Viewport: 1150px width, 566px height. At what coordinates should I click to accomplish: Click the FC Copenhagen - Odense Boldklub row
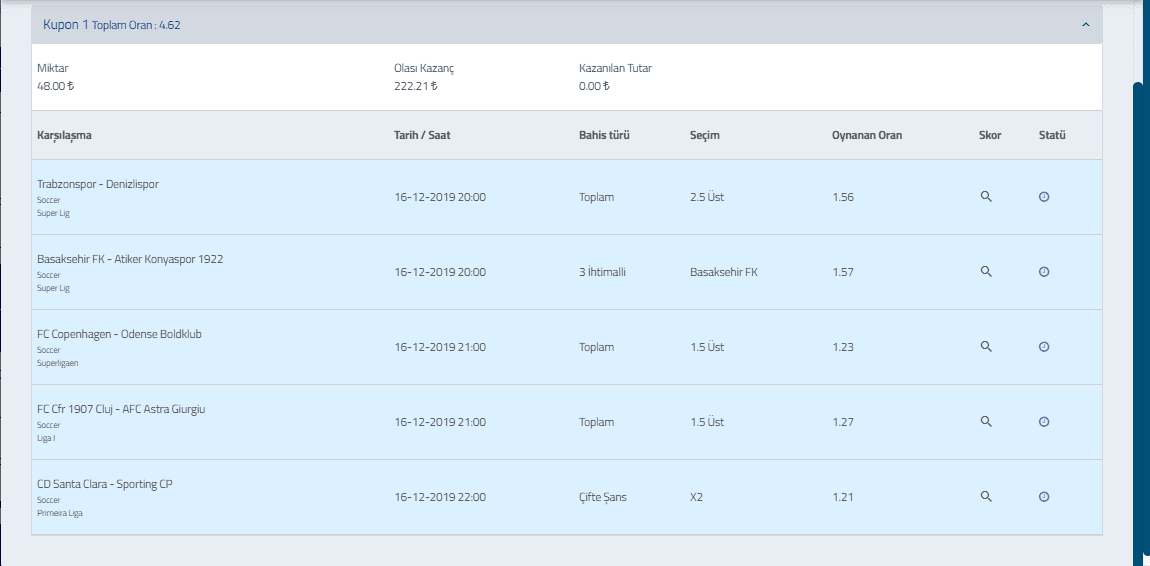point(566,347)
